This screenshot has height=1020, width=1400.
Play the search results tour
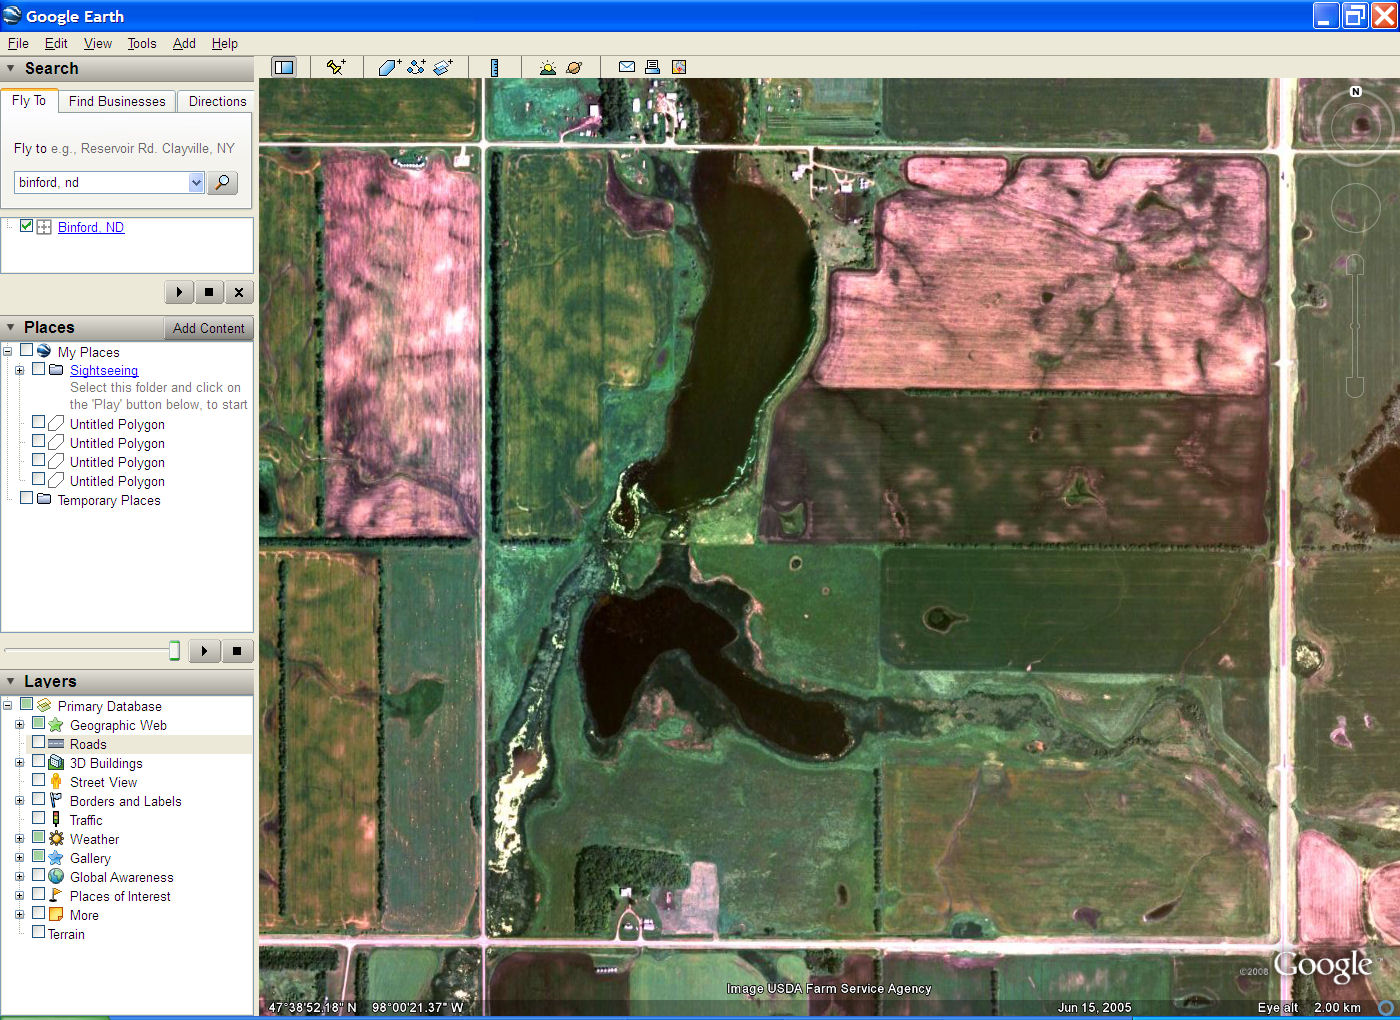click(x=179, y=292)
